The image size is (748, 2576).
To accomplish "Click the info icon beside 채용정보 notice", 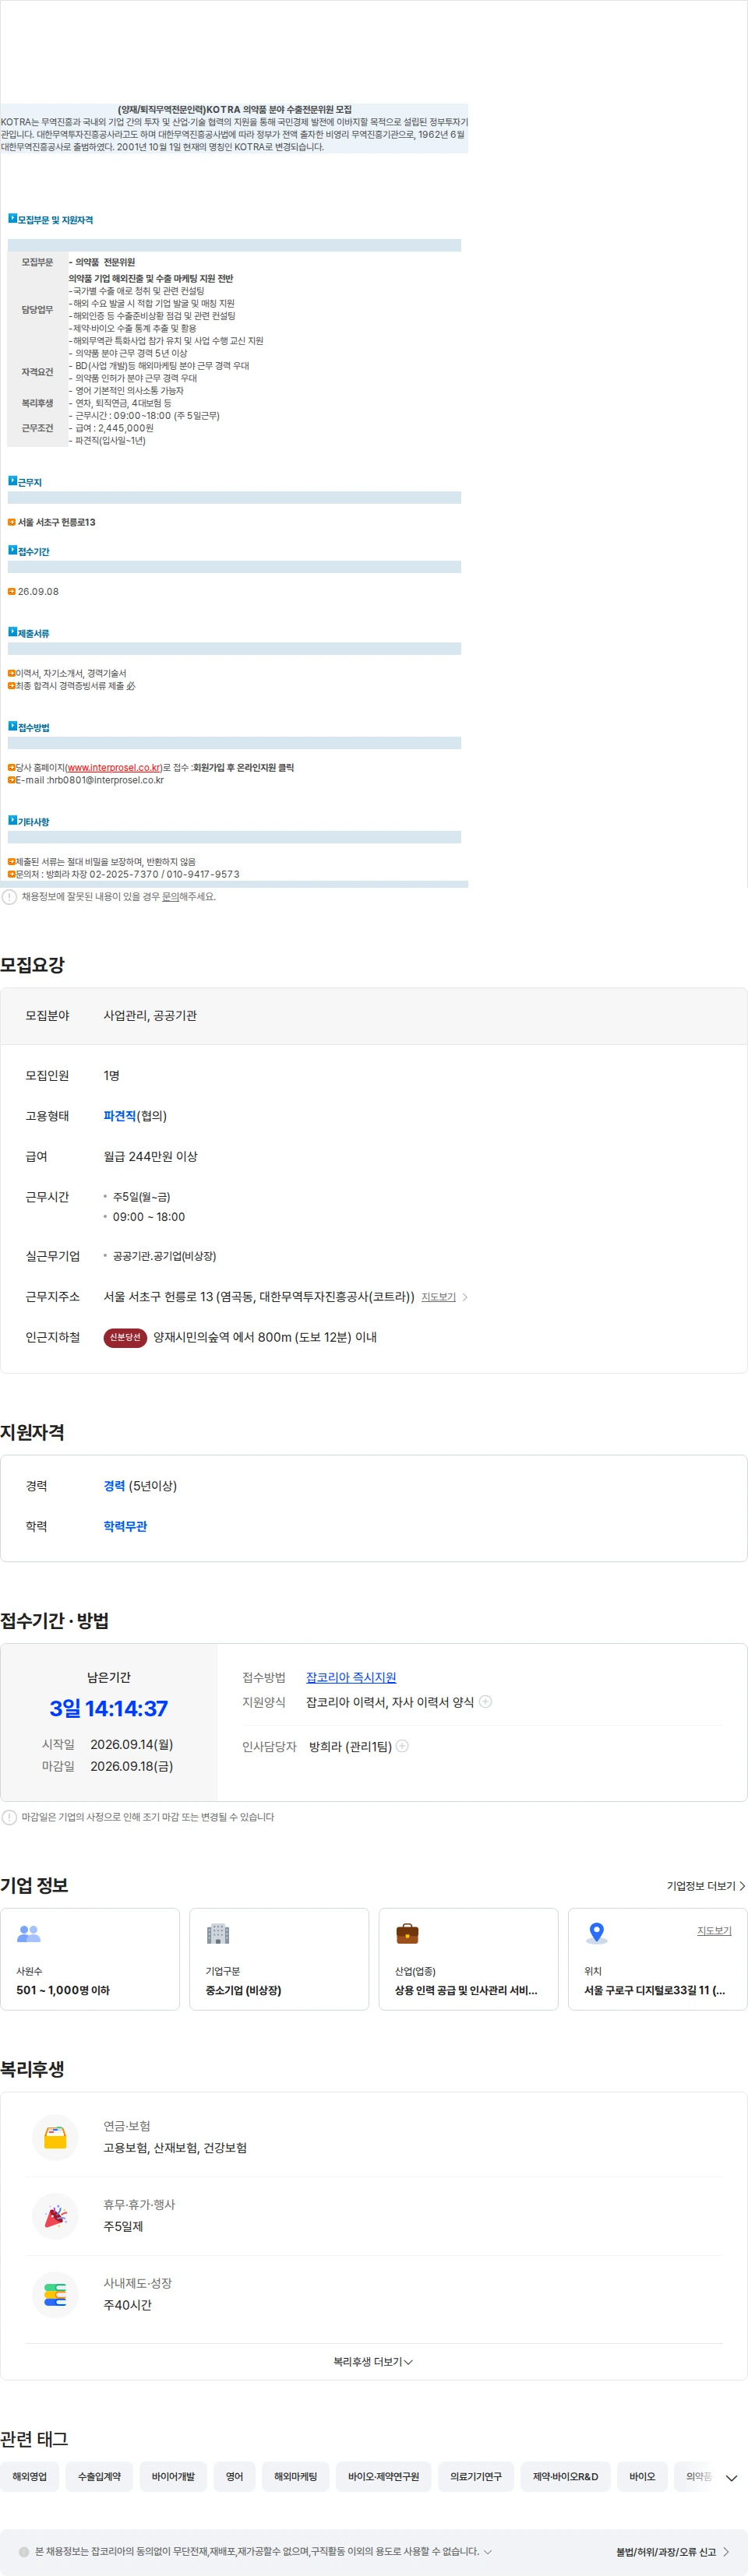I will click(x=9, y=896).
